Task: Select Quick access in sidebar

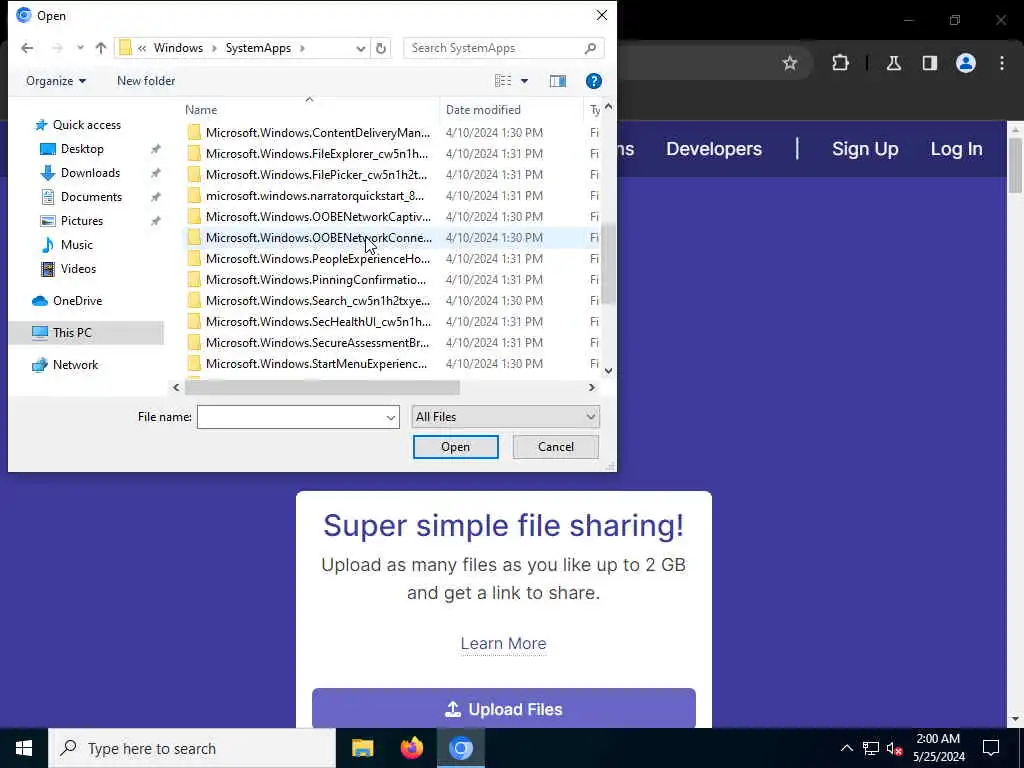Action: [86, 125]
